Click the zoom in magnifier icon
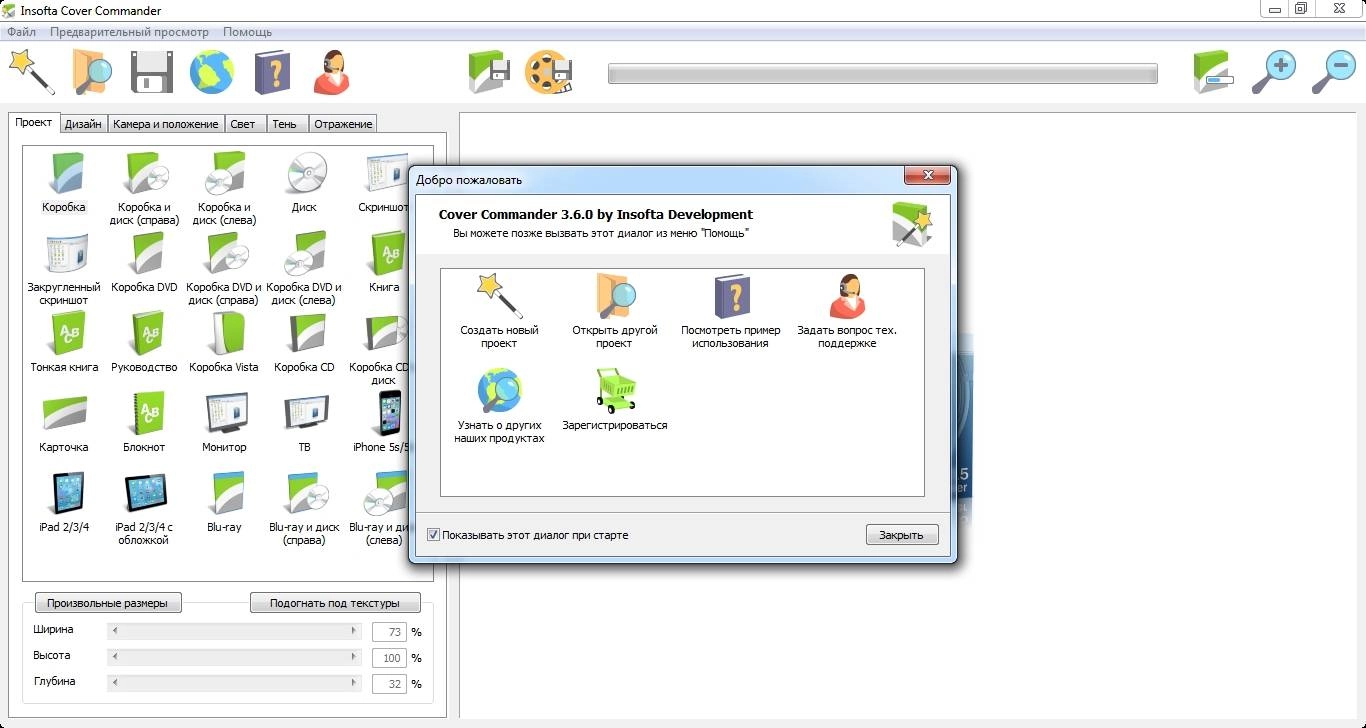 [1274, 72]
